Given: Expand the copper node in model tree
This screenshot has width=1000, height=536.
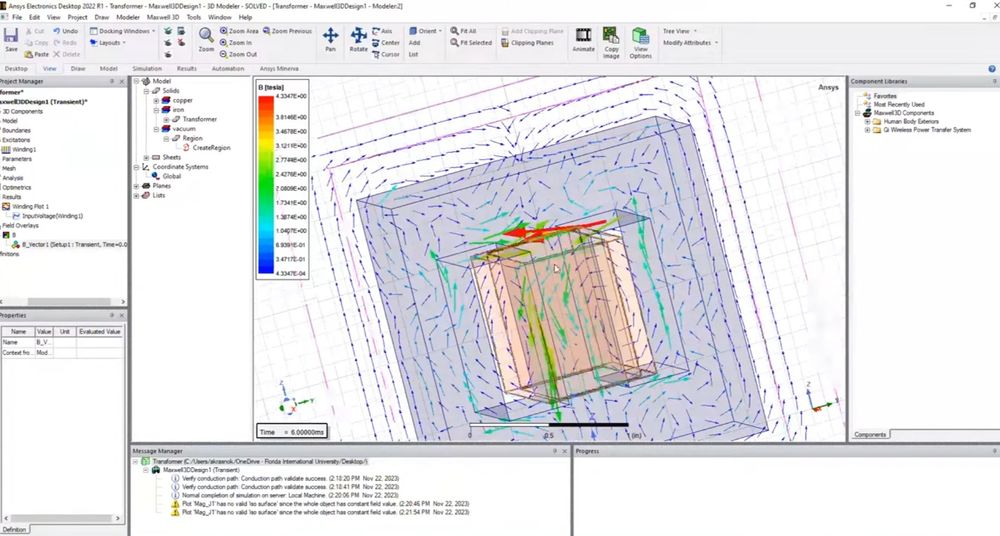Looking at the screenshot, I should [x=156, y=100].
